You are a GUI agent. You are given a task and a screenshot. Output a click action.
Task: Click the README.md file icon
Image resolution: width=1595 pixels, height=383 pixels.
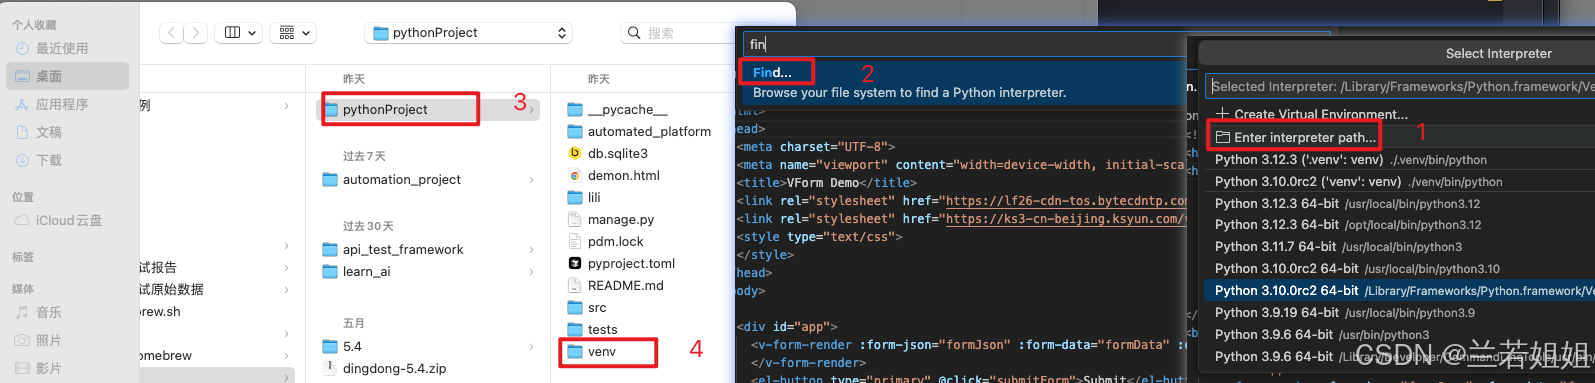575,285
